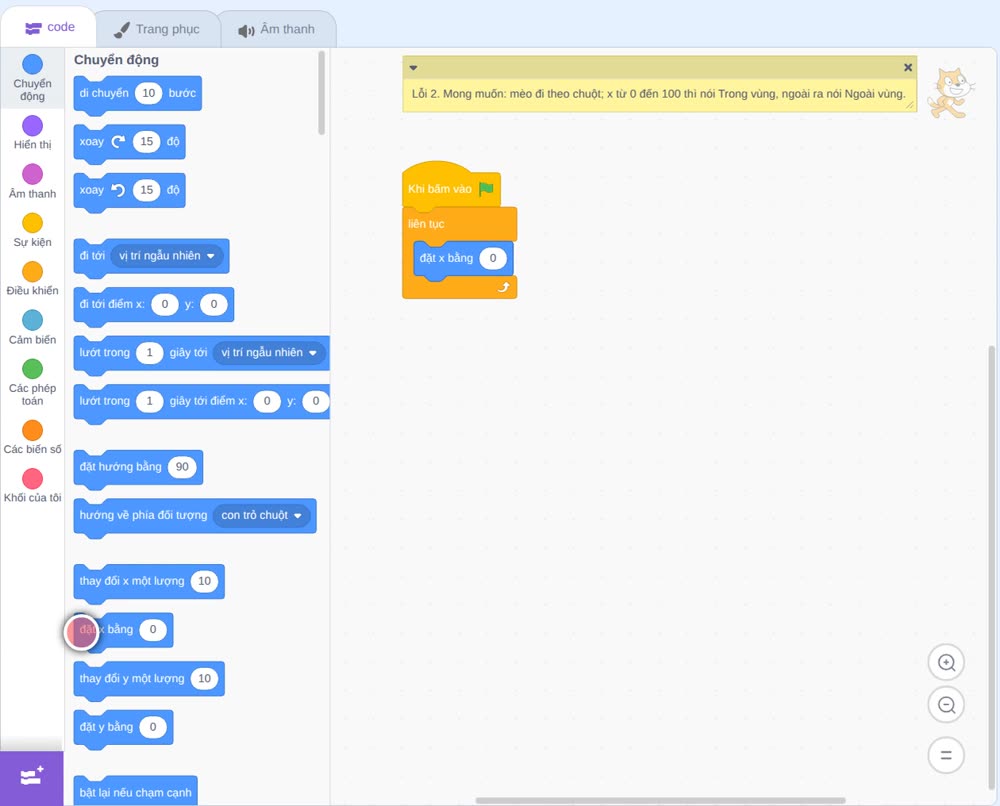Select the Điều khiển category circle
Image resolution: width=1000 pixels, height=806 pixels.
click(33, 272)
